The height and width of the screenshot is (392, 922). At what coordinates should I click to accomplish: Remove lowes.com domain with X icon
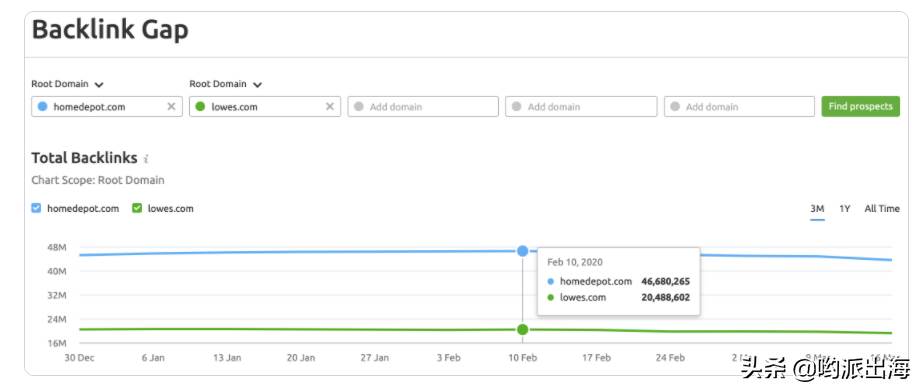point(330,106)
